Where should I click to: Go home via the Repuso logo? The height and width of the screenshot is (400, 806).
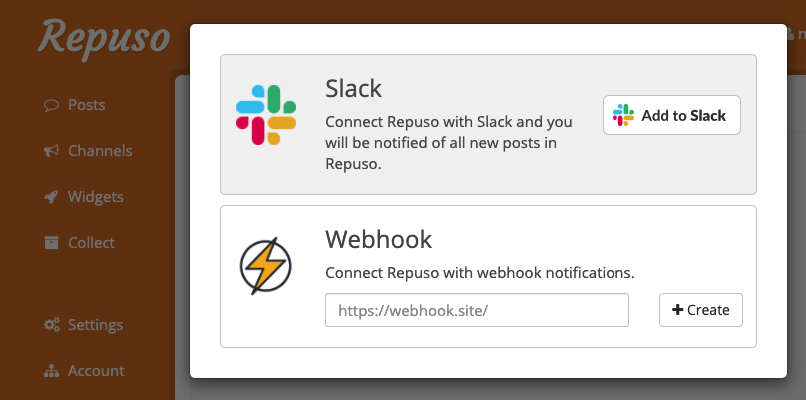tap(104, 39)
